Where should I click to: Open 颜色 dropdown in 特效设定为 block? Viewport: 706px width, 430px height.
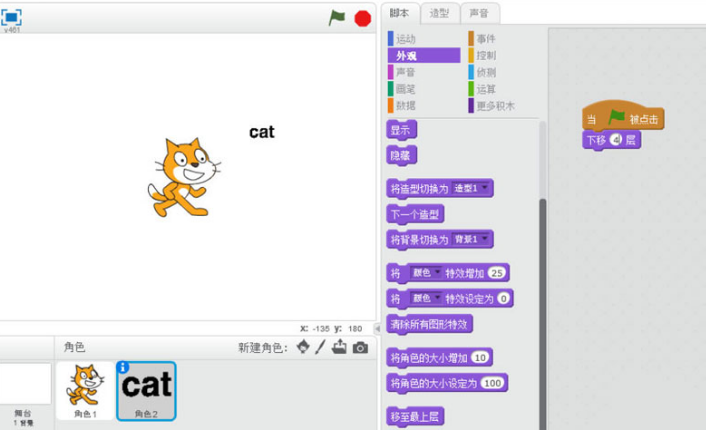(x=425, y=298)
